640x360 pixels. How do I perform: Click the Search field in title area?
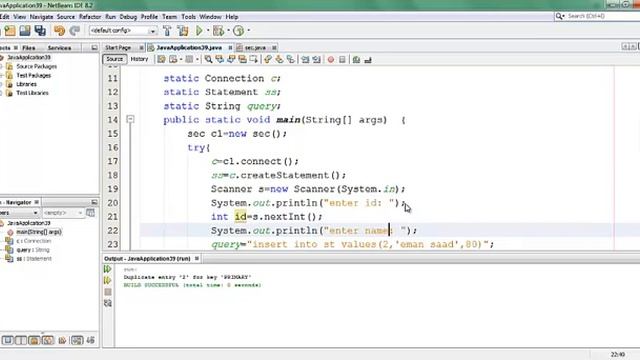pyautogui.click(x=597, y=16)
